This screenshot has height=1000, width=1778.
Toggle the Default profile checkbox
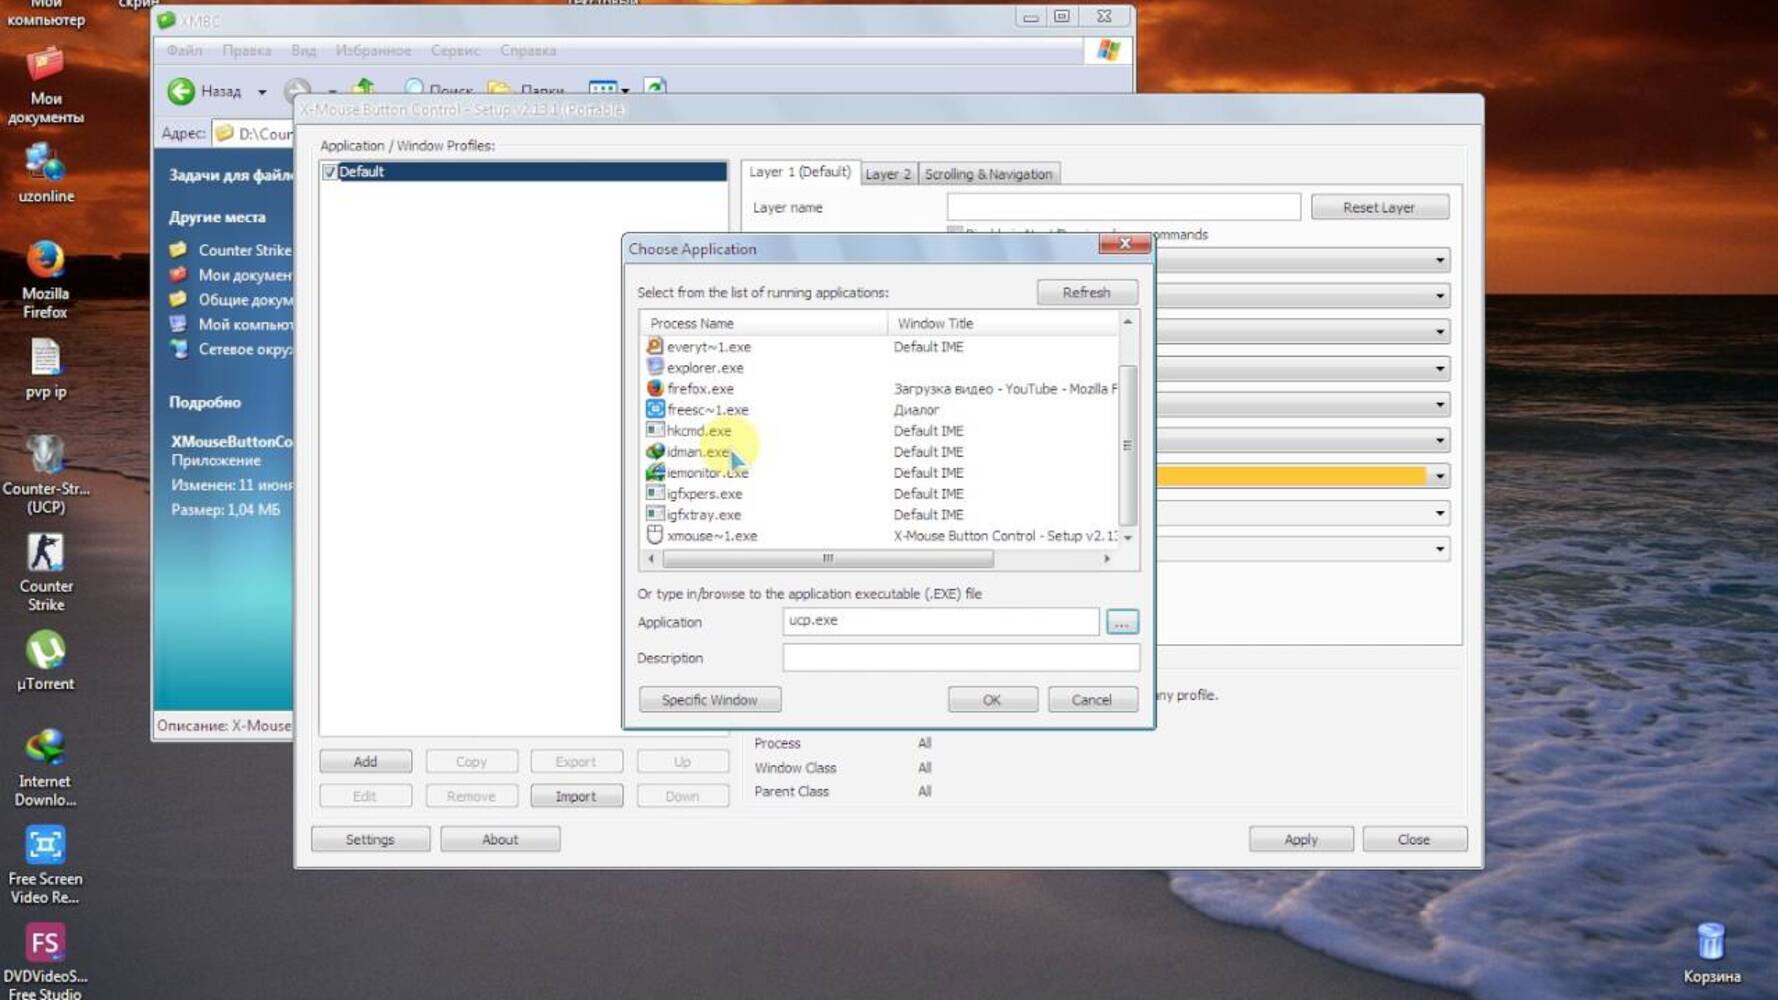pyautogui.click(x=329, y=172)
